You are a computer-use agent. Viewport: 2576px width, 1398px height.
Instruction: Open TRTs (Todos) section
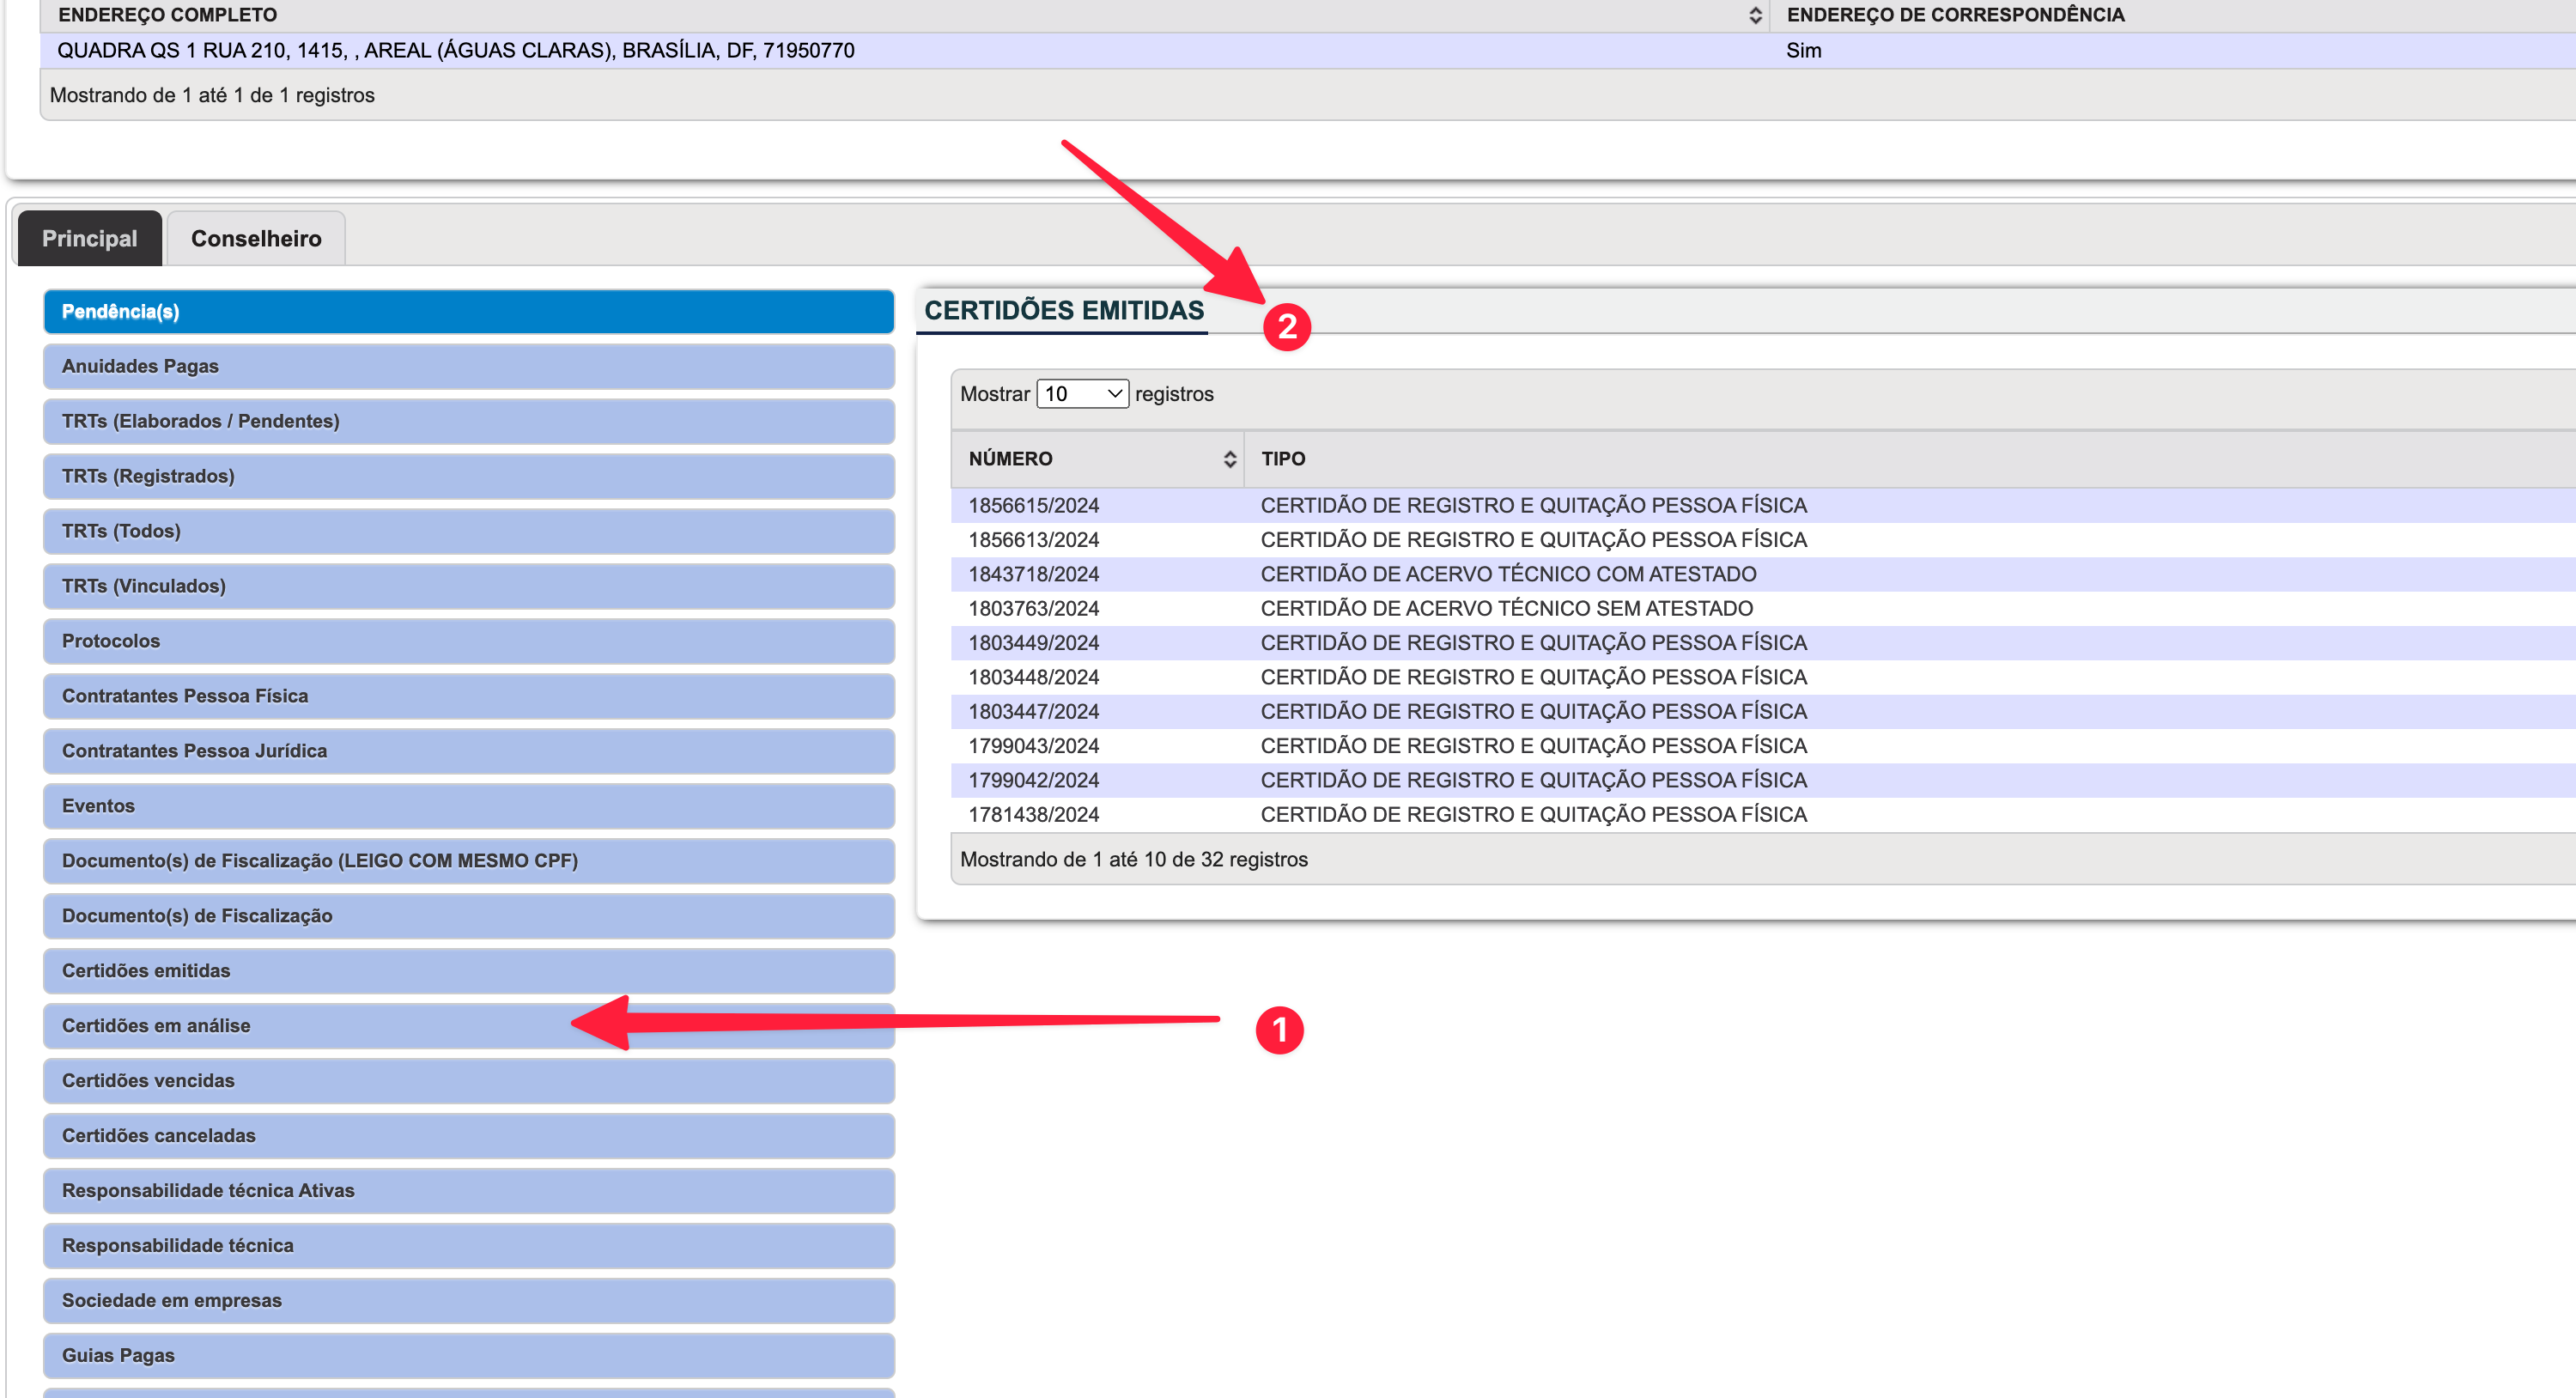(x=468, y=531)
